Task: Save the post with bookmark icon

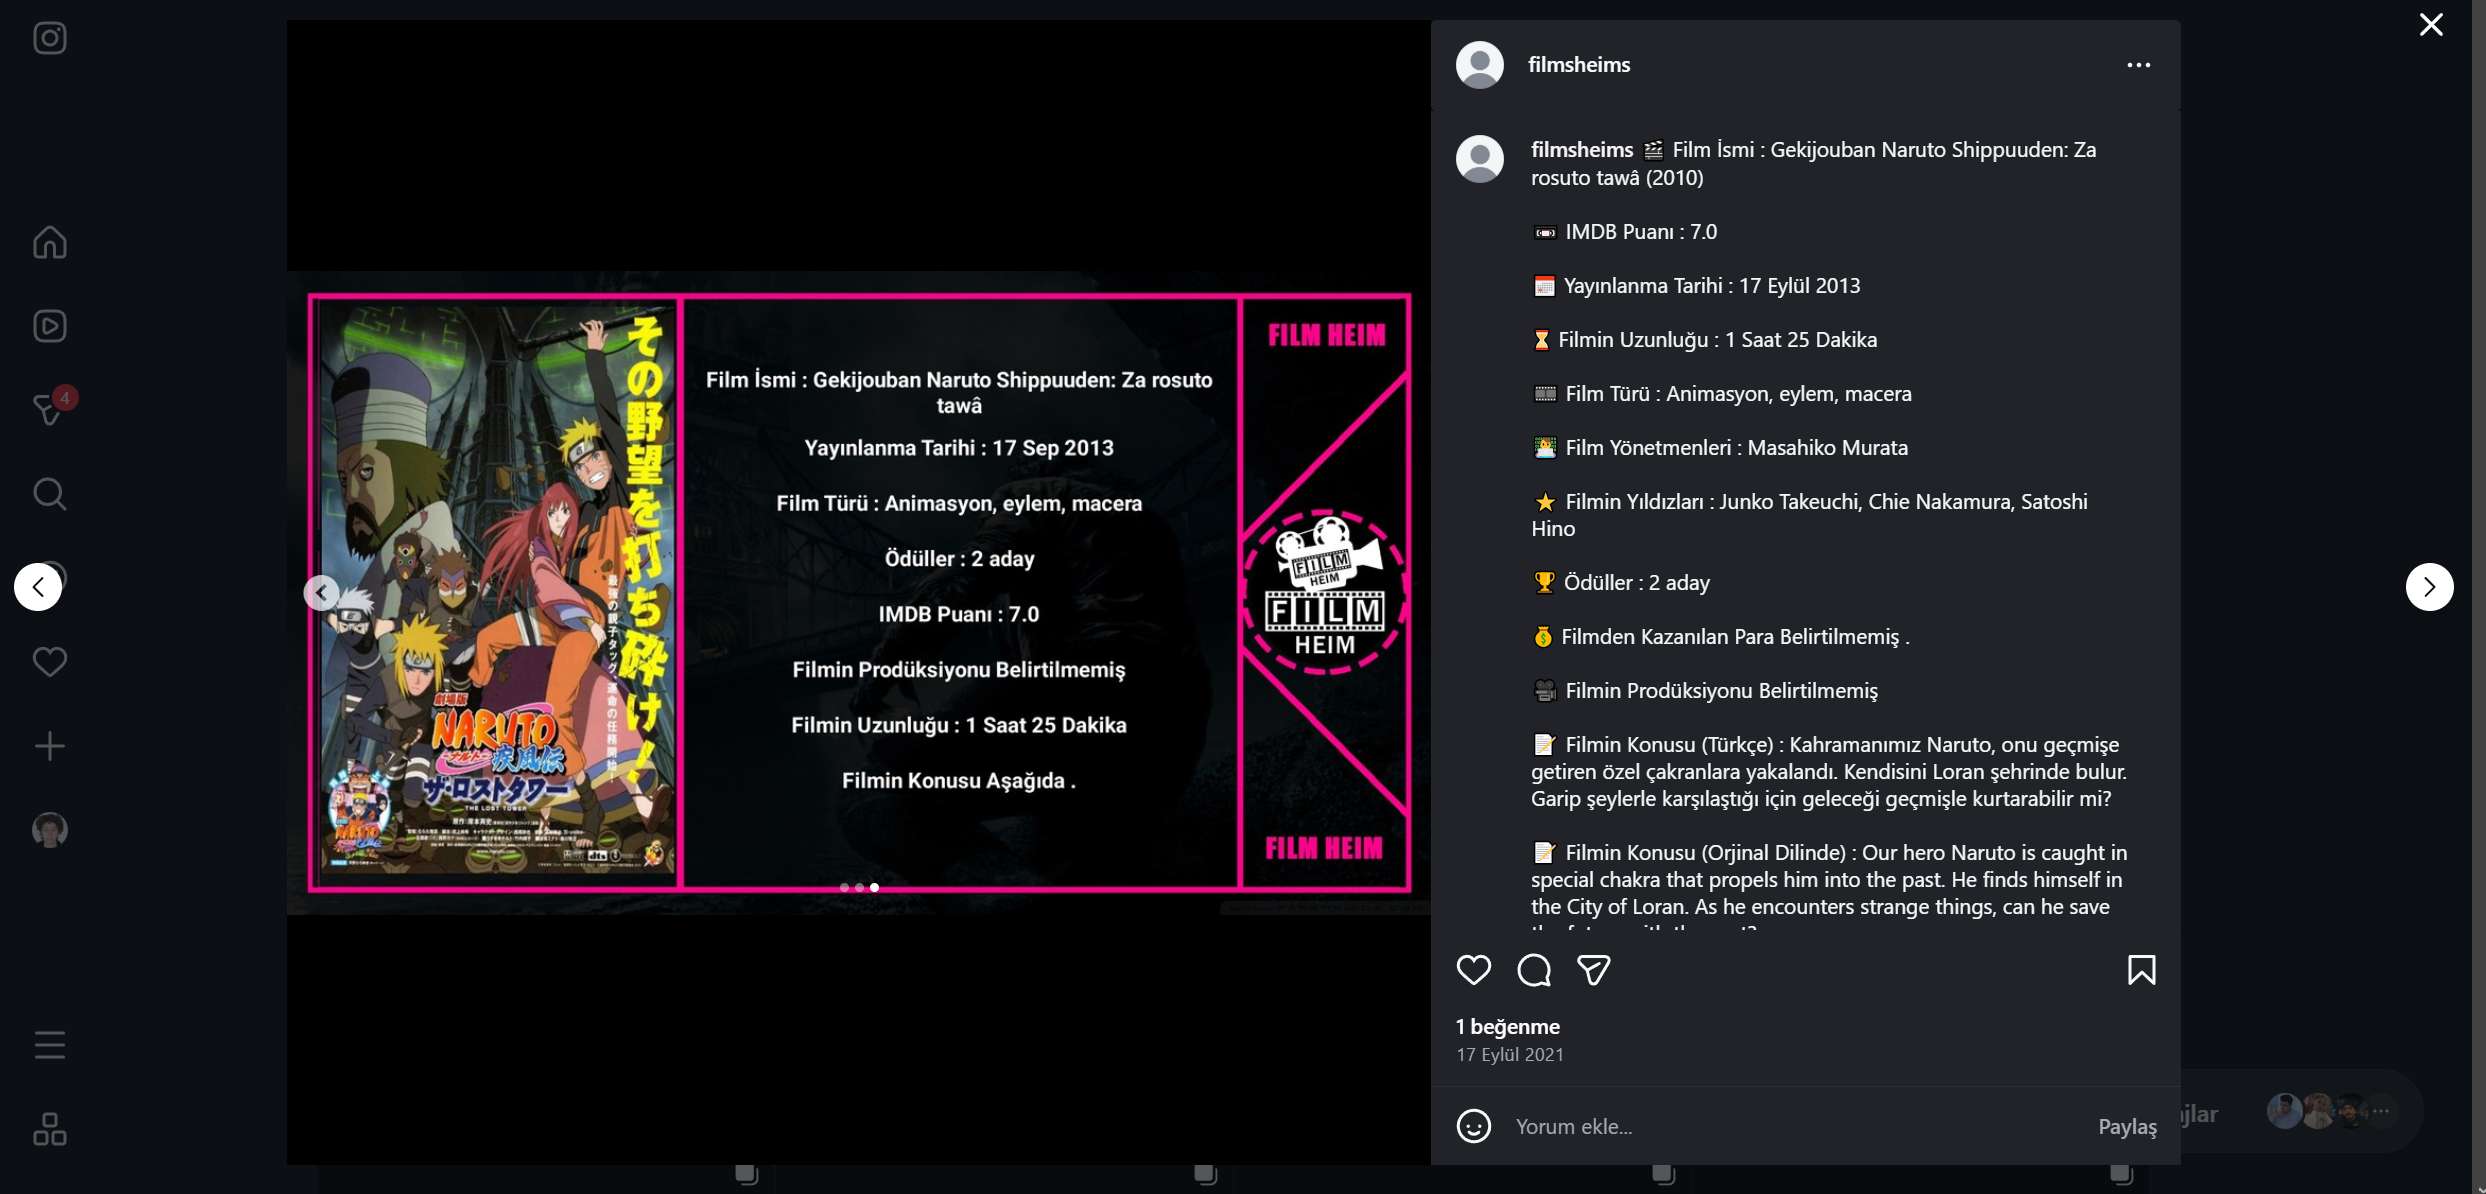Action: pyautogui.click(x=2141, y=970)
